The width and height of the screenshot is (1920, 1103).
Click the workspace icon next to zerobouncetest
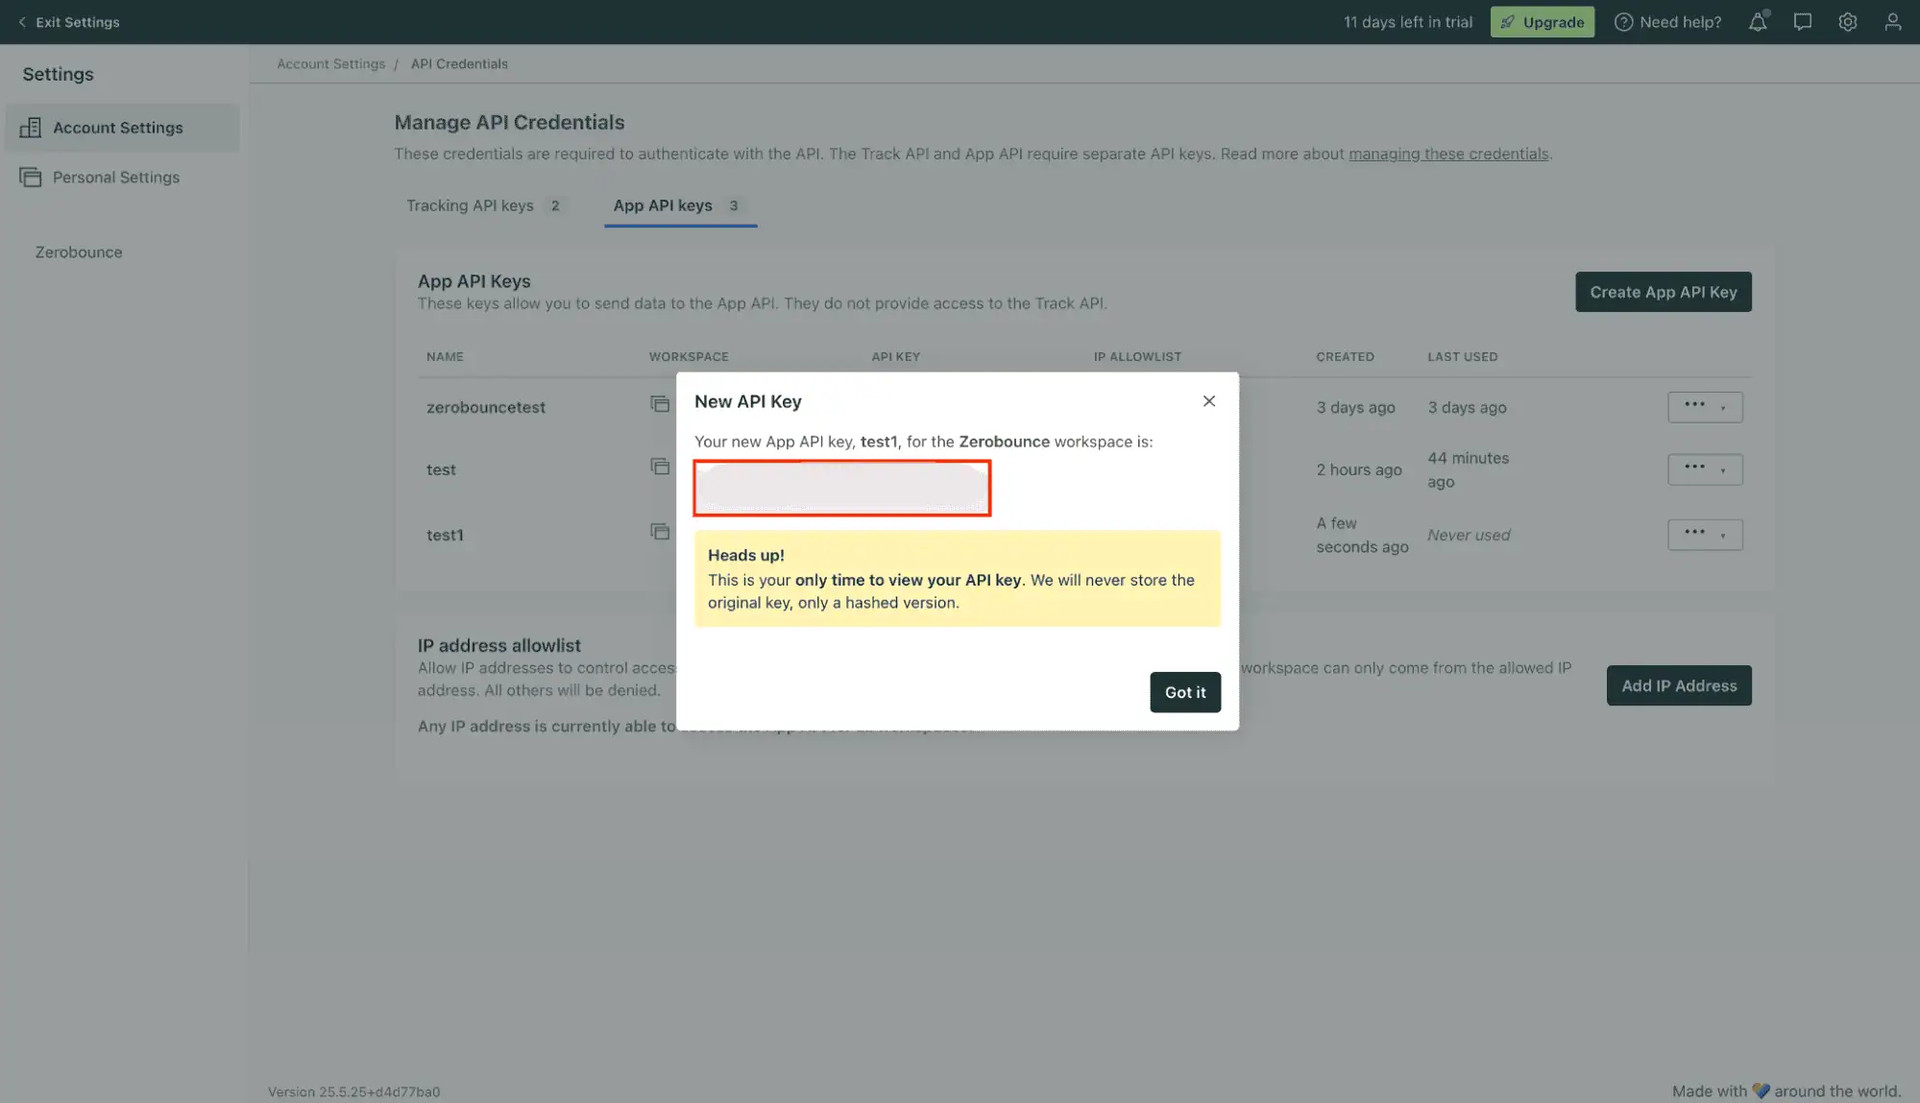[660, 404]
